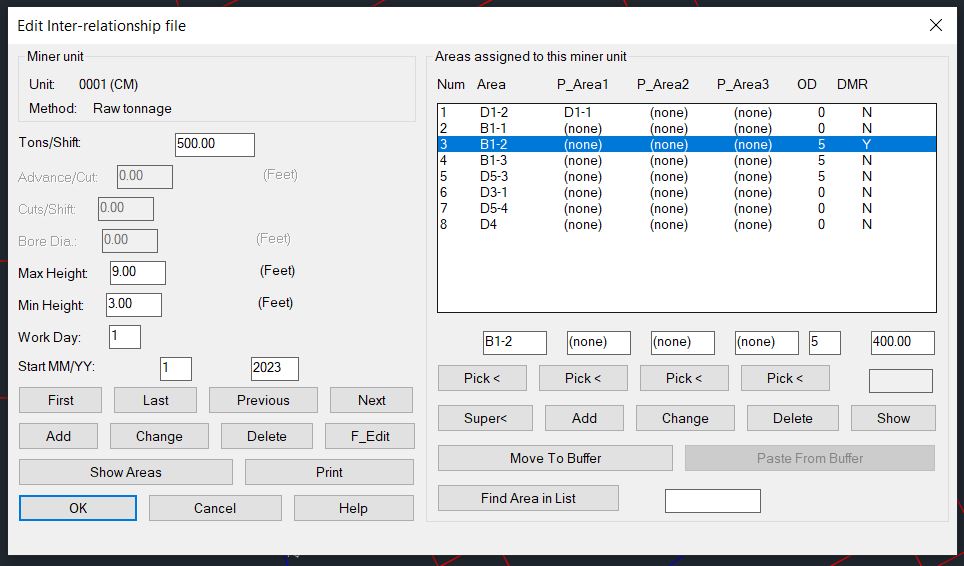Click the Work Day input field
The width and height of the screenshot is (964, 566).
click(125, 337)
